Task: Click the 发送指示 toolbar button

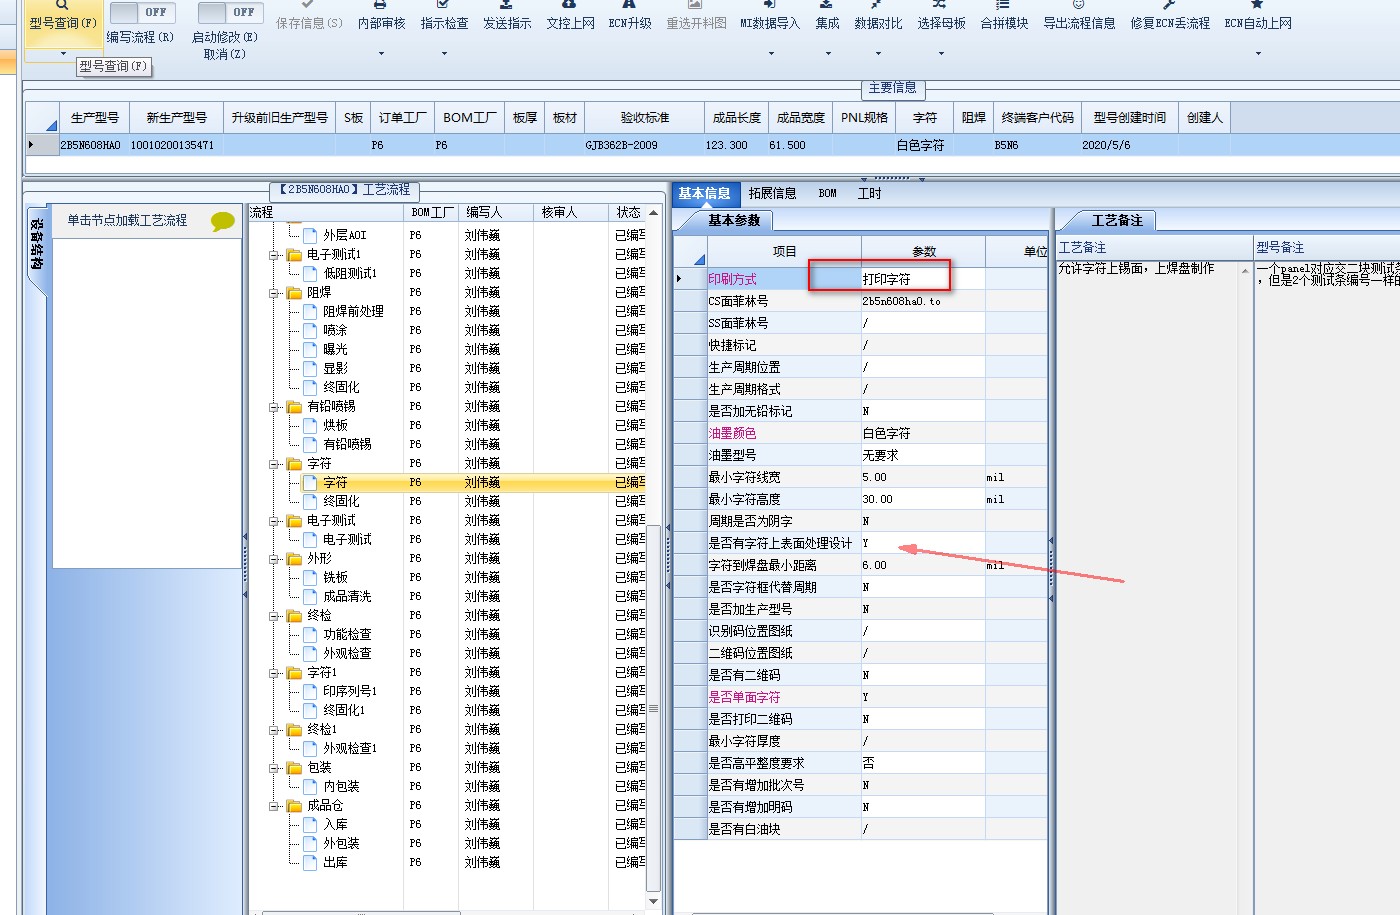Action: (x=507, y=18)
